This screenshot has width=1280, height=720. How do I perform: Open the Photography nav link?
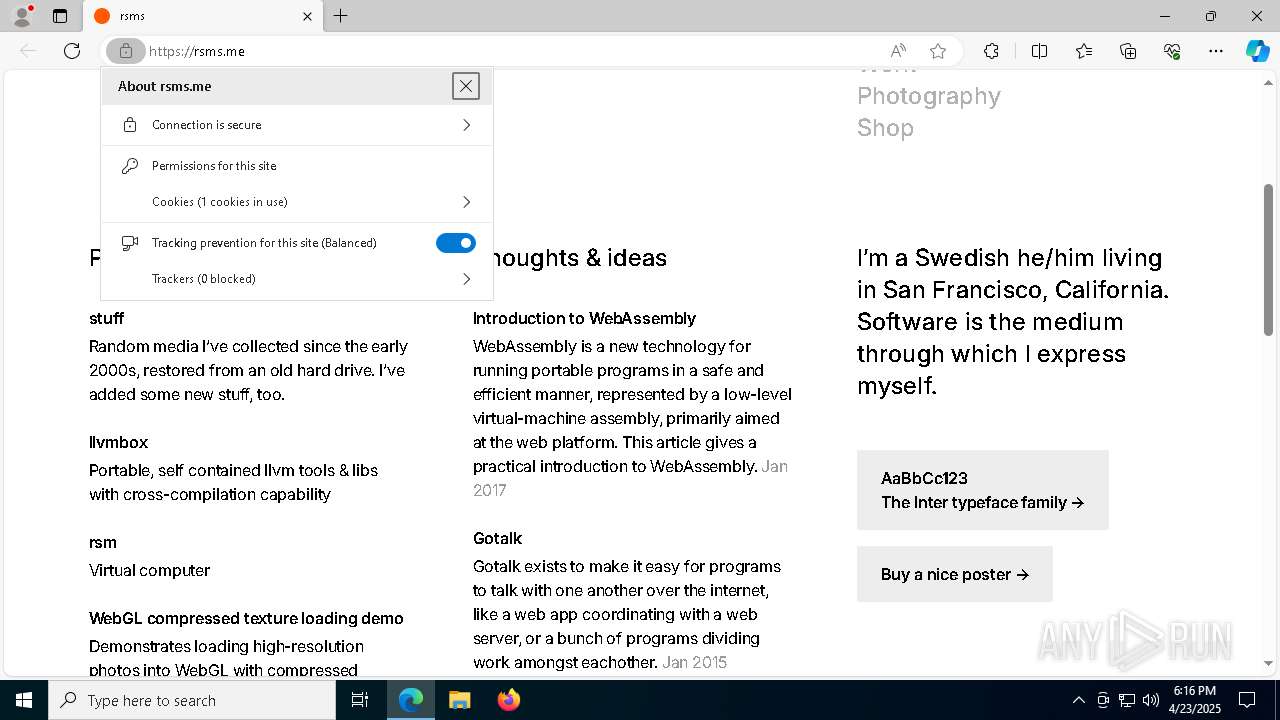point(929,96)
